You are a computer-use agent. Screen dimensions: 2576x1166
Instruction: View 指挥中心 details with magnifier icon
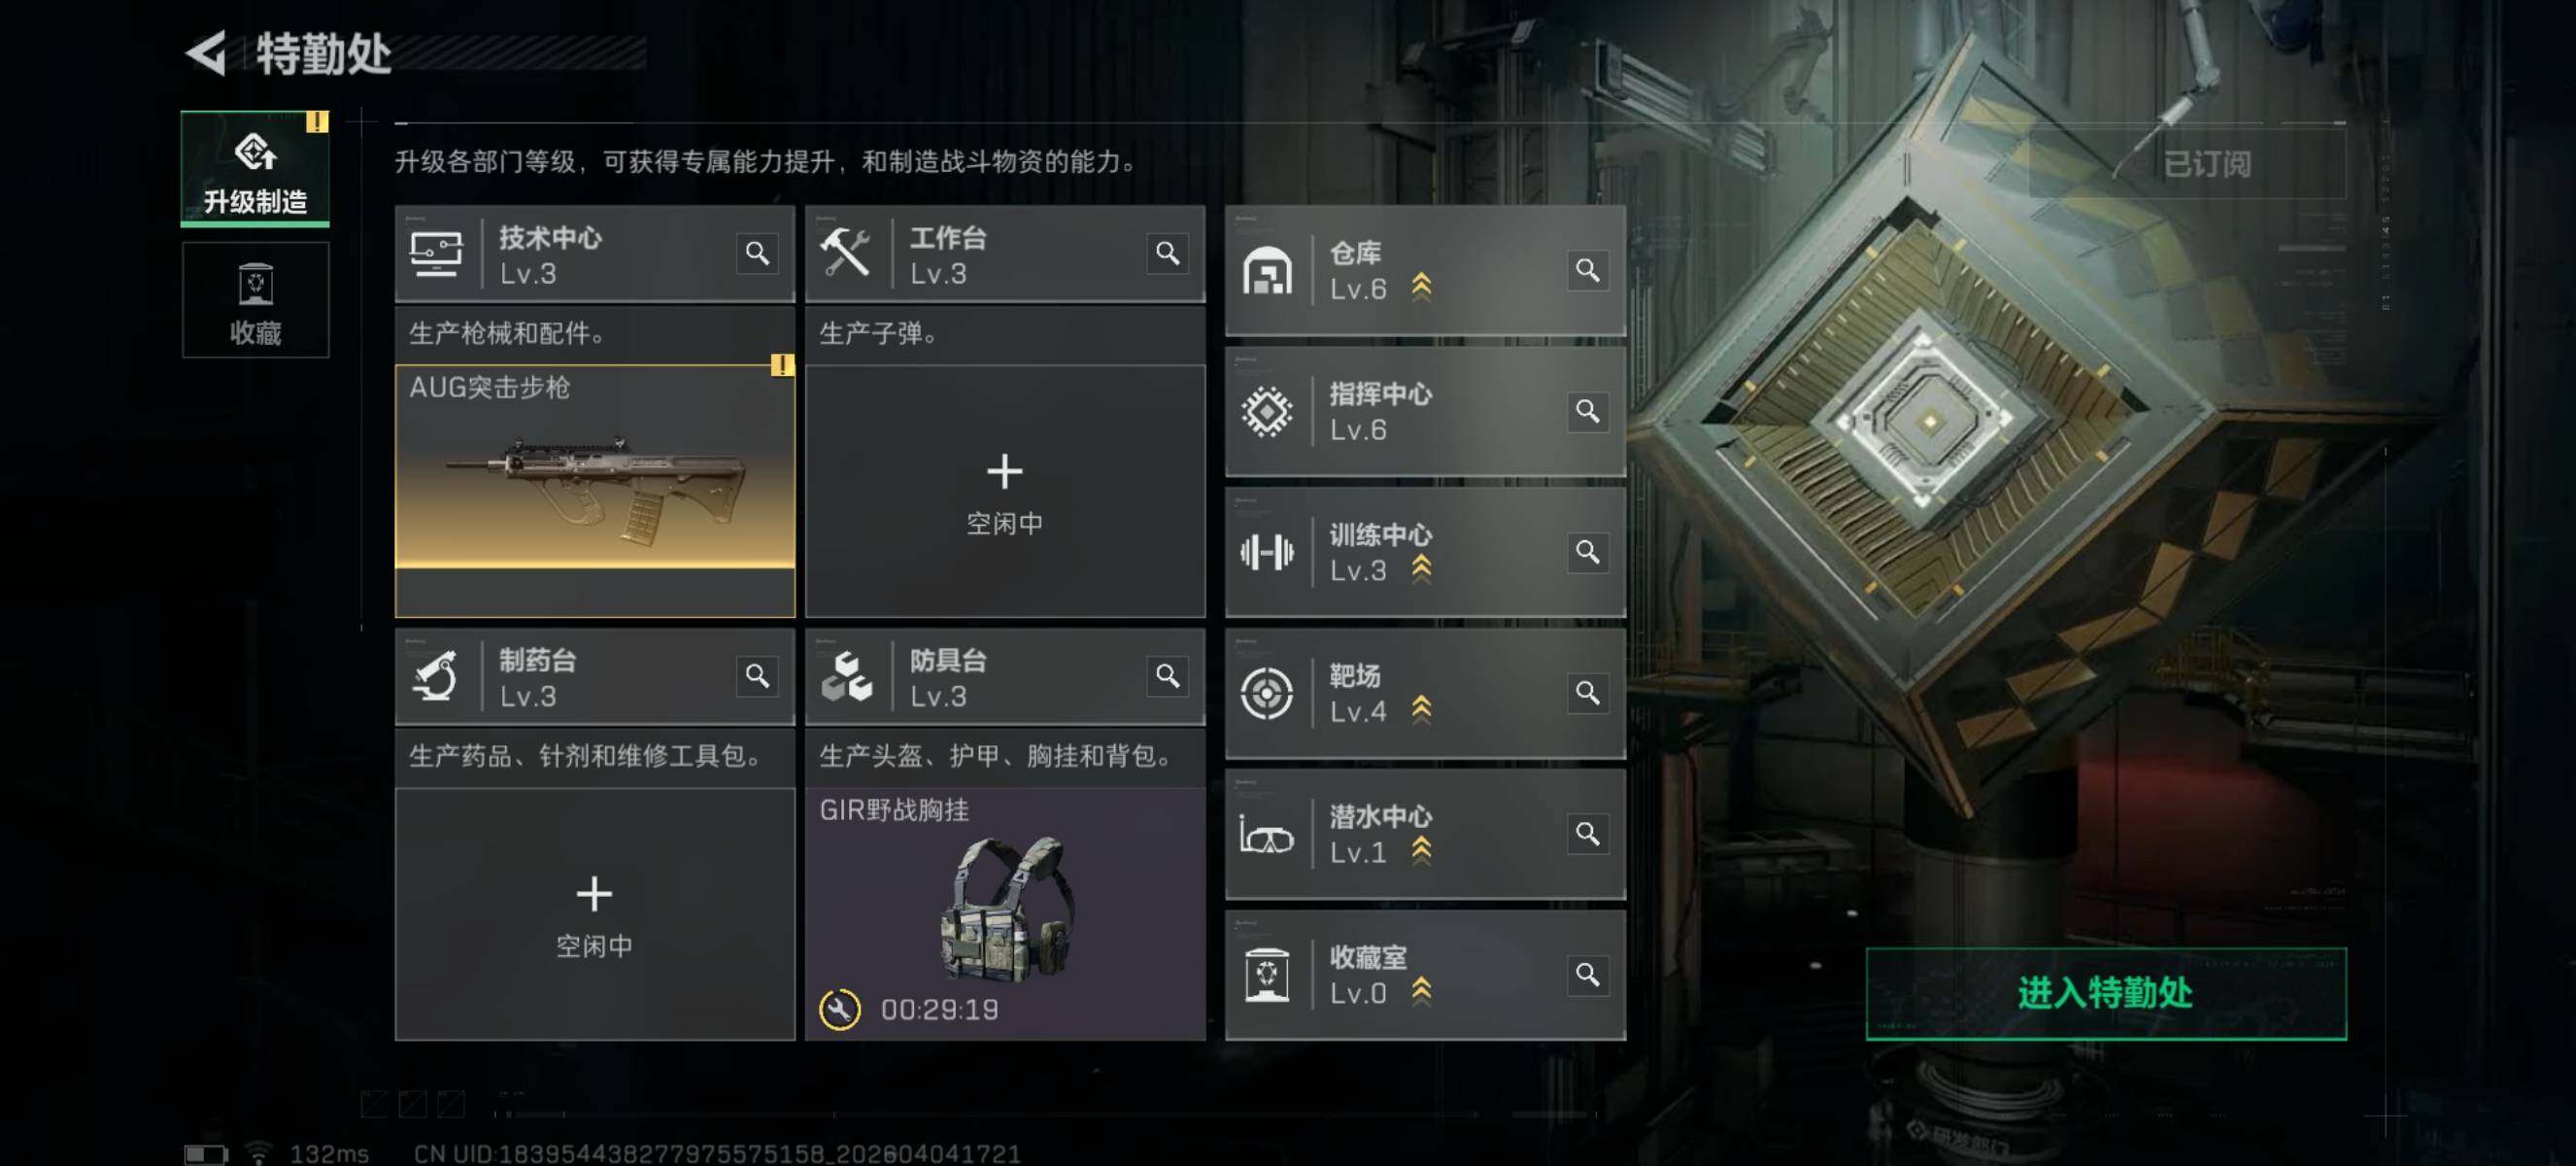[x=1587, y=411]
